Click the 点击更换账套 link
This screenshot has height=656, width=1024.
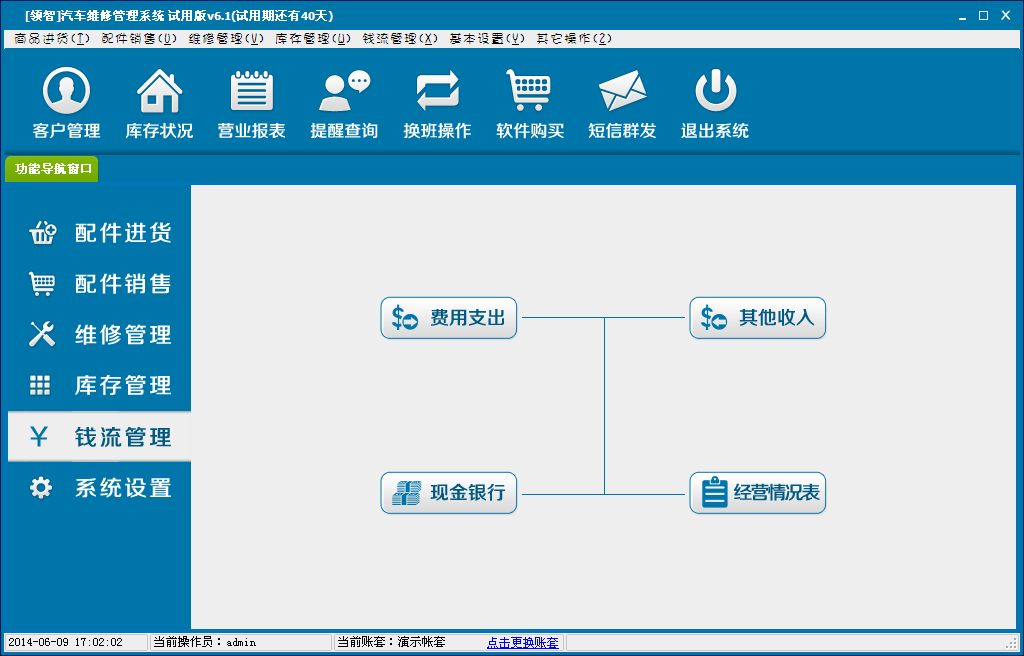point(523,642)
